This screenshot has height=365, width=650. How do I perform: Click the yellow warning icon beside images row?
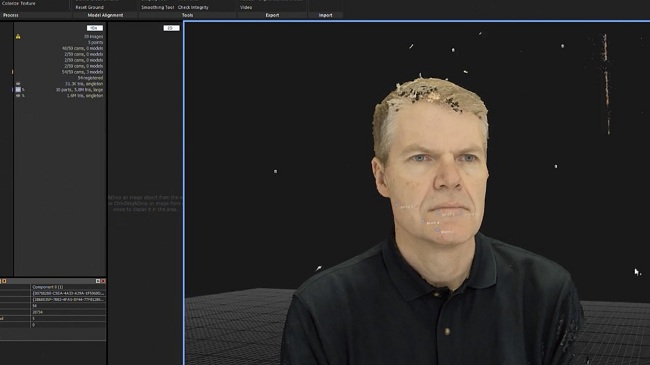[18, 36]
